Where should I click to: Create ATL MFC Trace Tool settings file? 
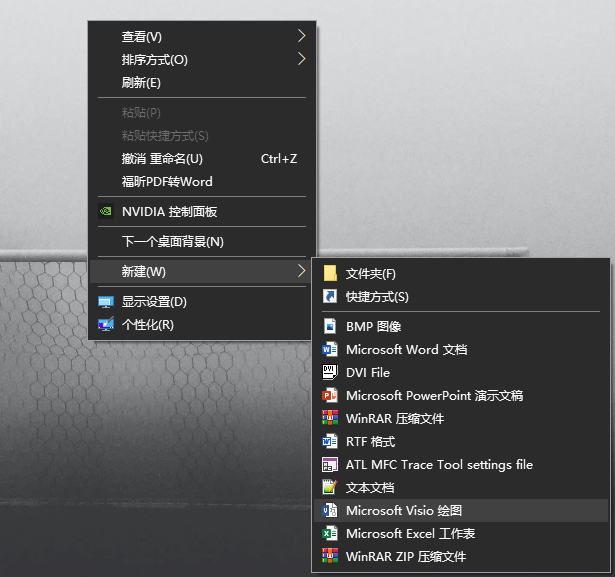pos(461,464)
